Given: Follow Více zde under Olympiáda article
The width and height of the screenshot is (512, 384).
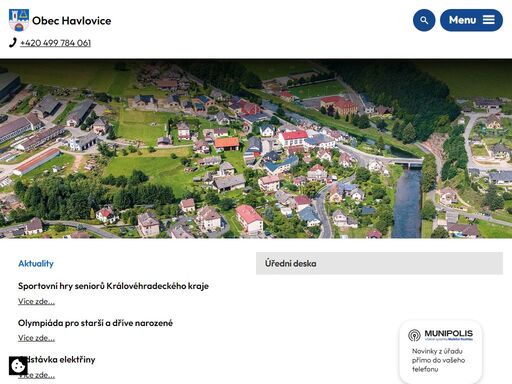Looking at the screenshot, I should [36, 338].
